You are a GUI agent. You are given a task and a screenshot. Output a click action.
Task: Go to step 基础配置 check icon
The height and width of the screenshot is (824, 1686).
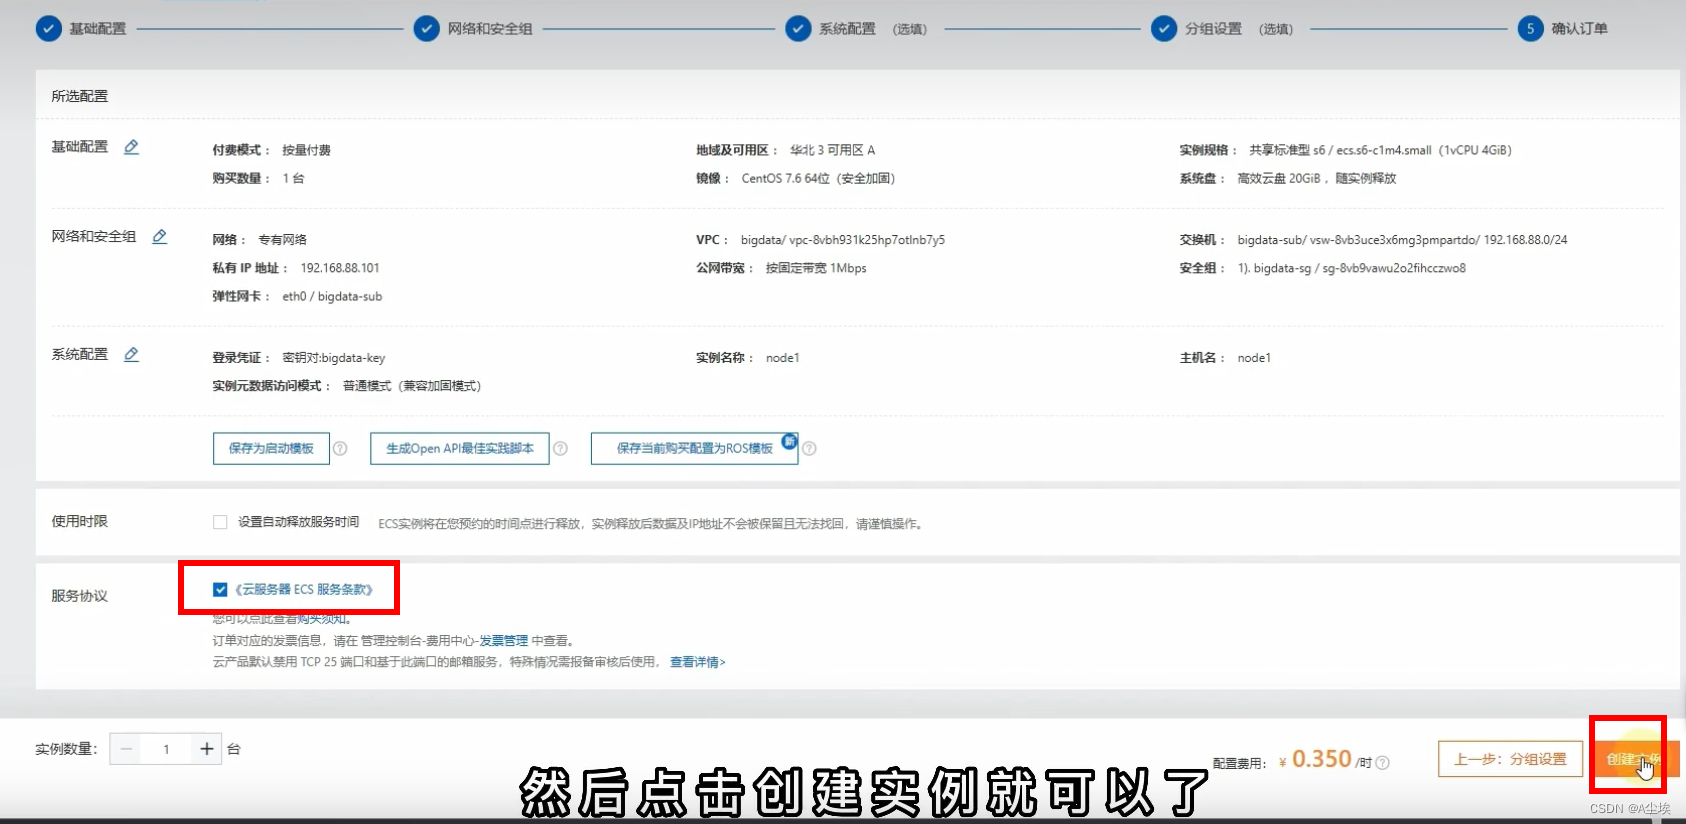[49, 29]
